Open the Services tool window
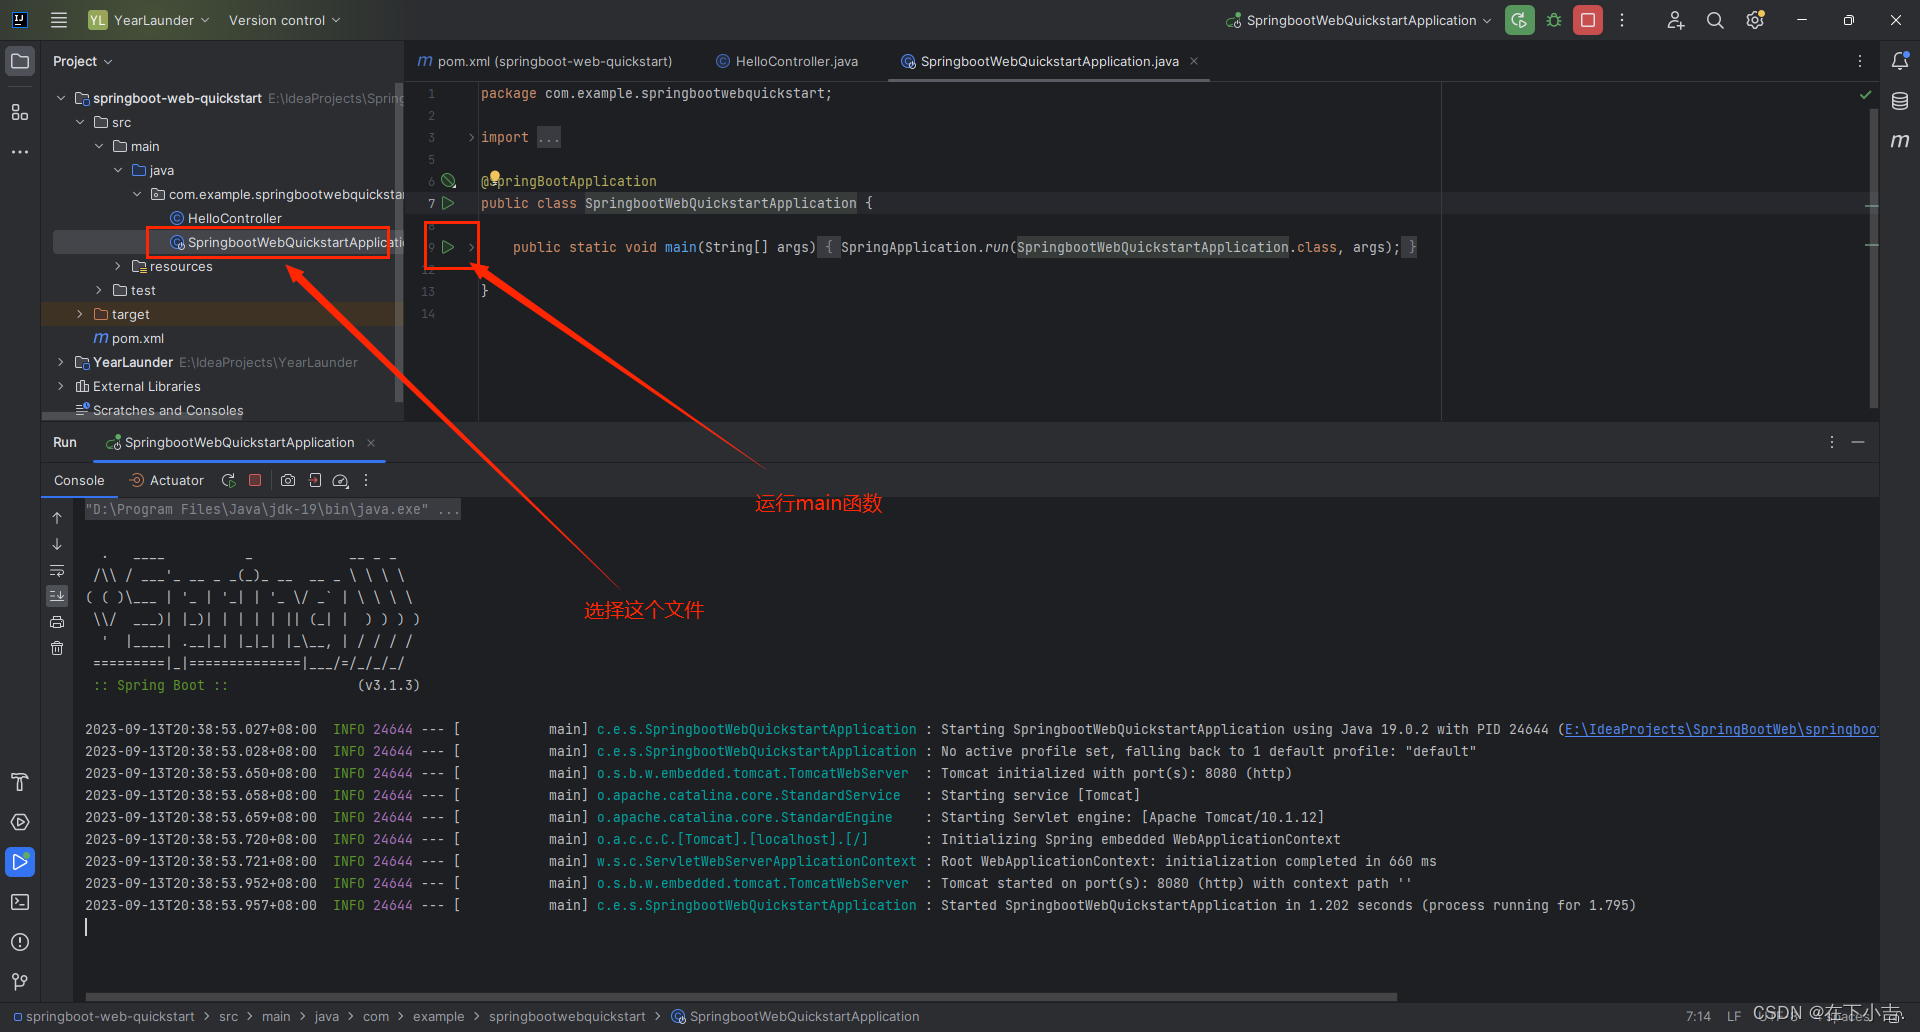 pos(20,822)
